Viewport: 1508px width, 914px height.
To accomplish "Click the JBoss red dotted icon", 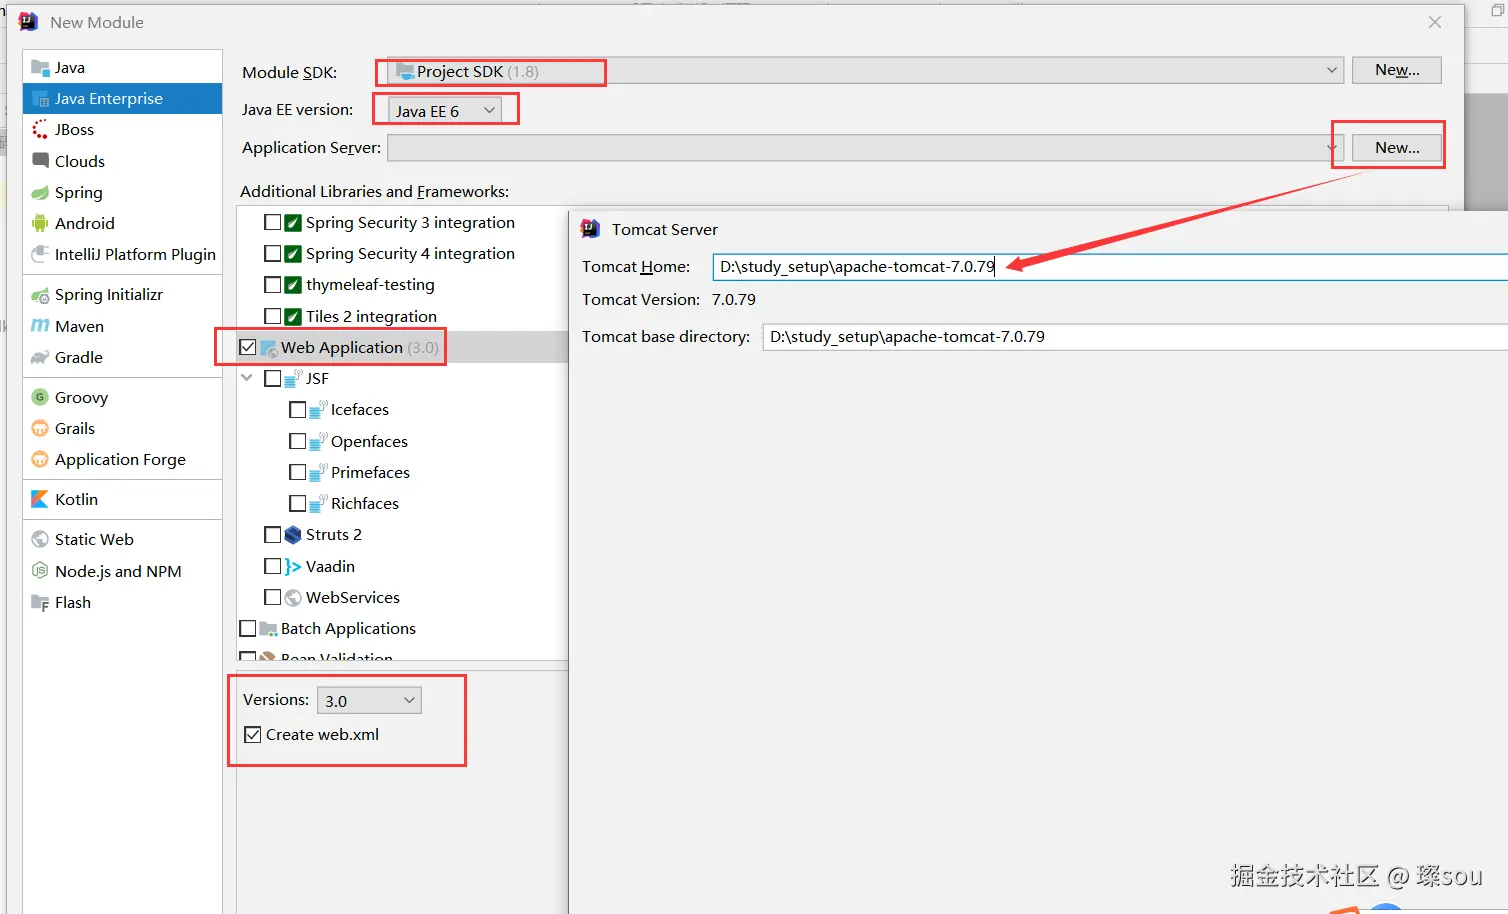I will [x=40, y=130].
